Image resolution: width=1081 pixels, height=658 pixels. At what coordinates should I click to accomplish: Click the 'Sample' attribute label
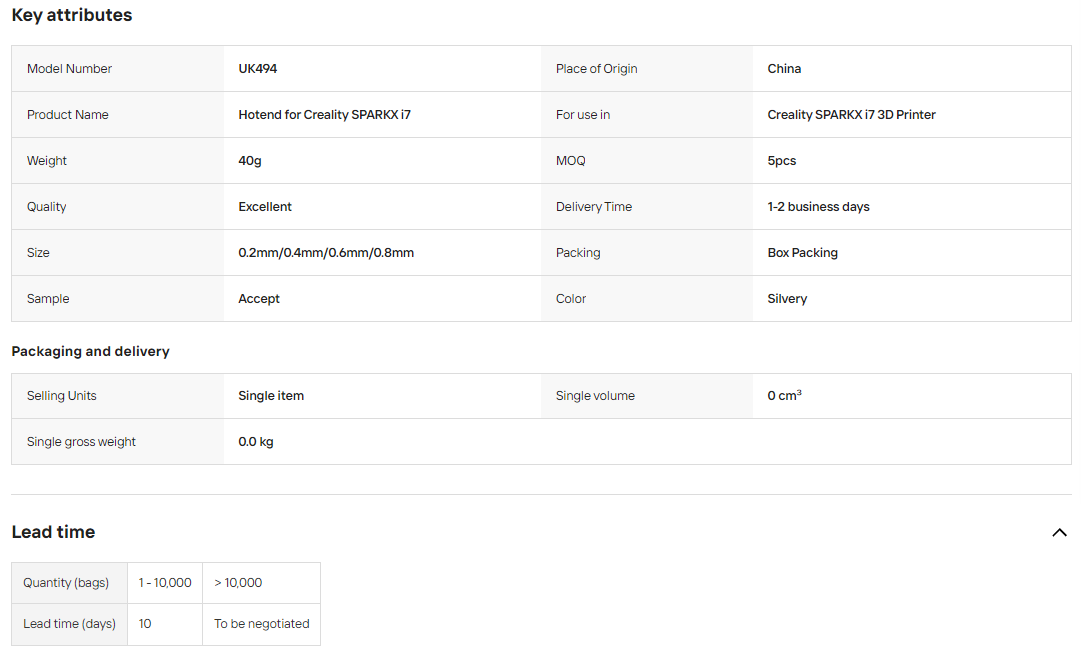pos(48,299)
